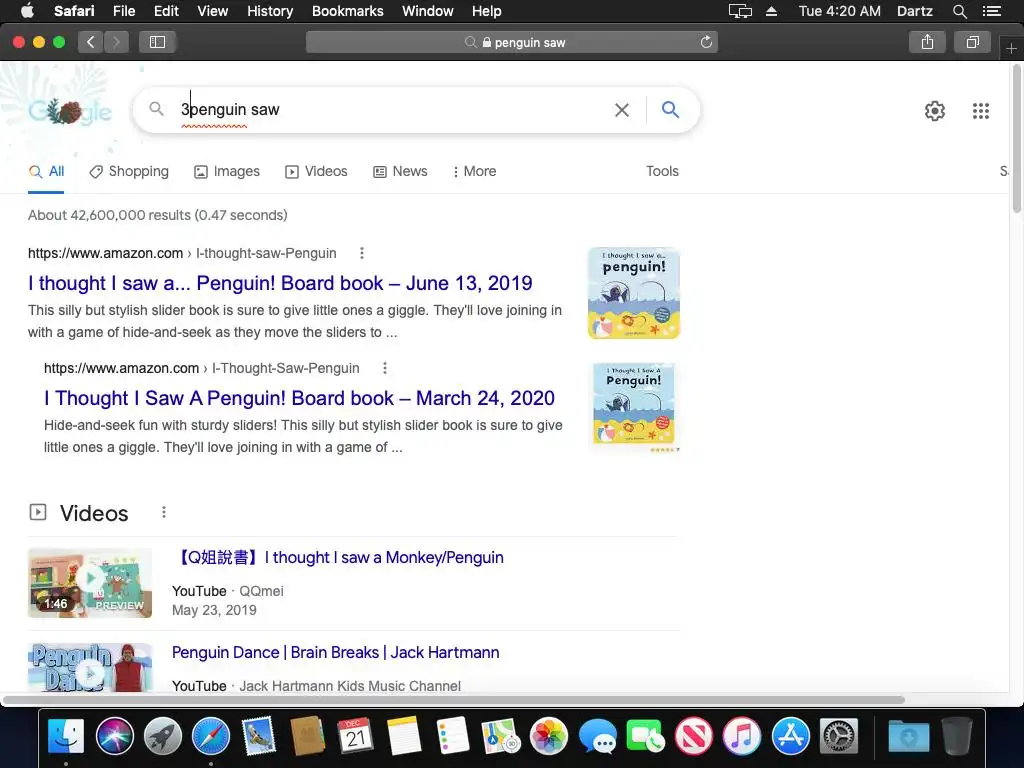
Task: Open the App Store in the Dock
Action: pos(790,735)
